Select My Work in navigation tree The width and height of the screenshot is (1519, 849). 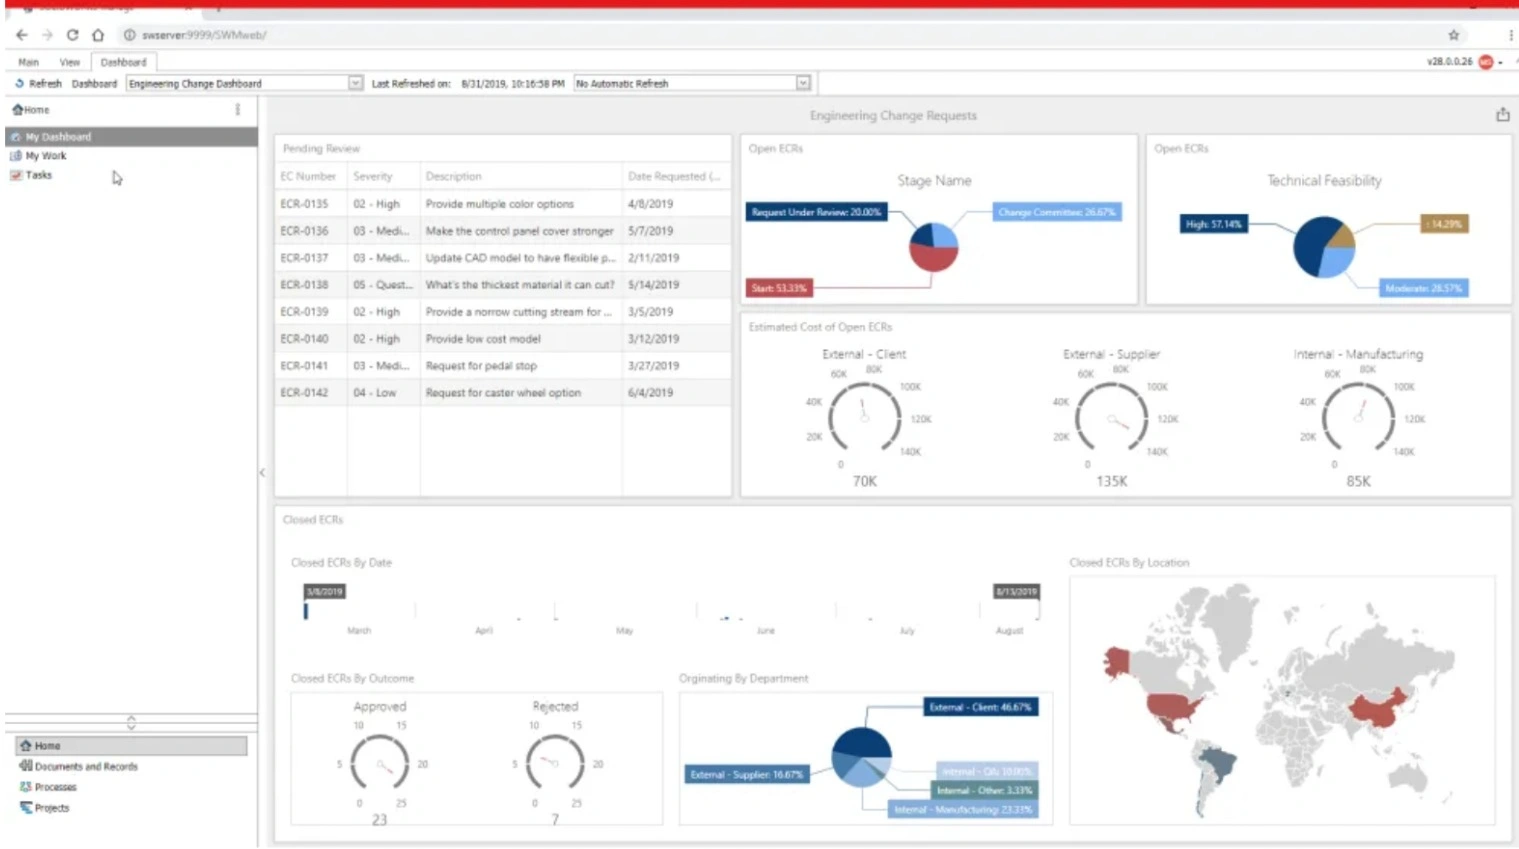tap(46, 156)
